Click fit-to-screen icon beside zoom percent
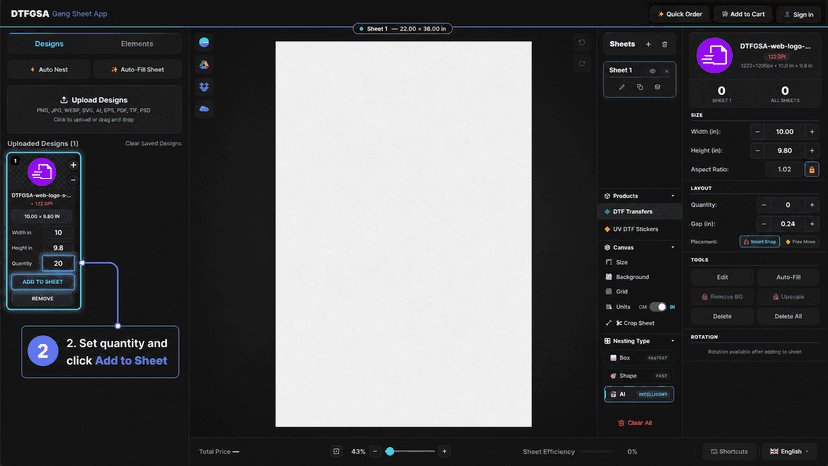Viewport: 828px width, 466px height. pos(336,451)
